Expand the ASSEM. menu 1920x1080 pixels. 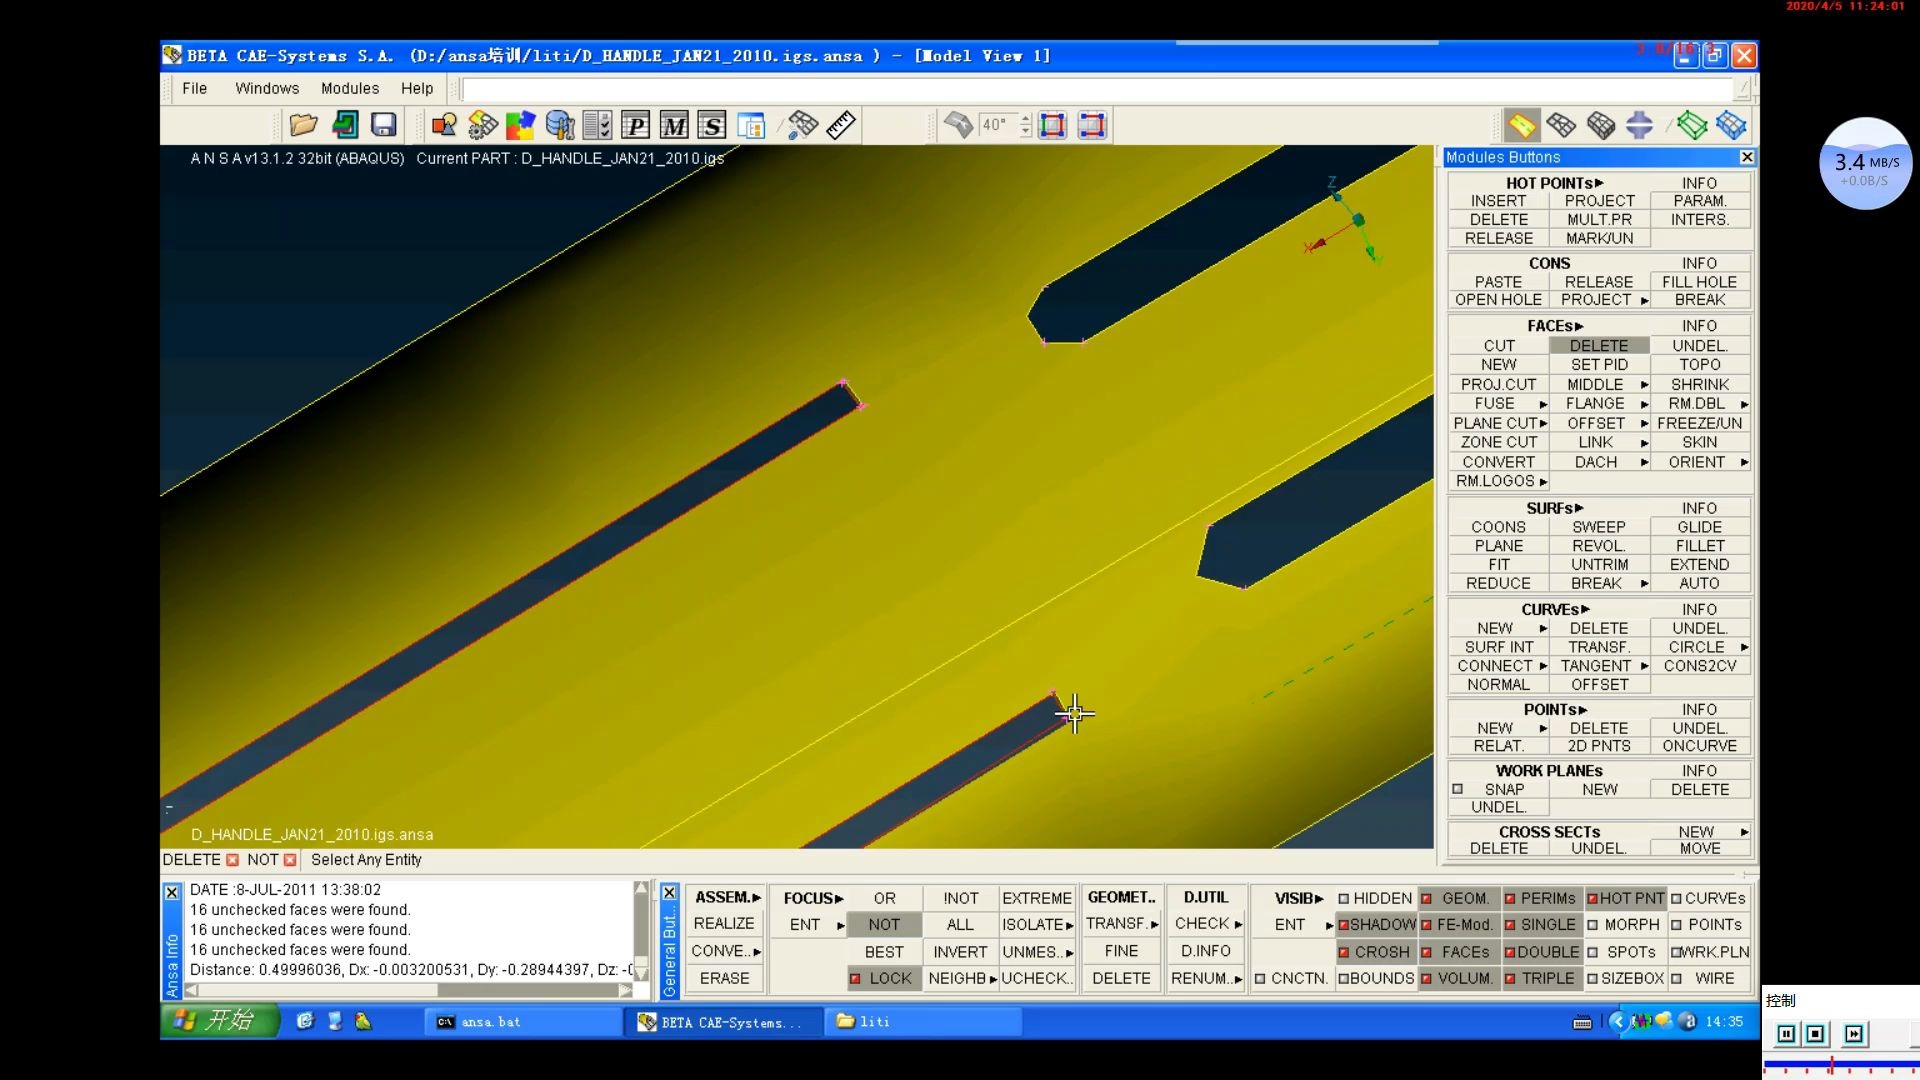[x=727, y=897]
